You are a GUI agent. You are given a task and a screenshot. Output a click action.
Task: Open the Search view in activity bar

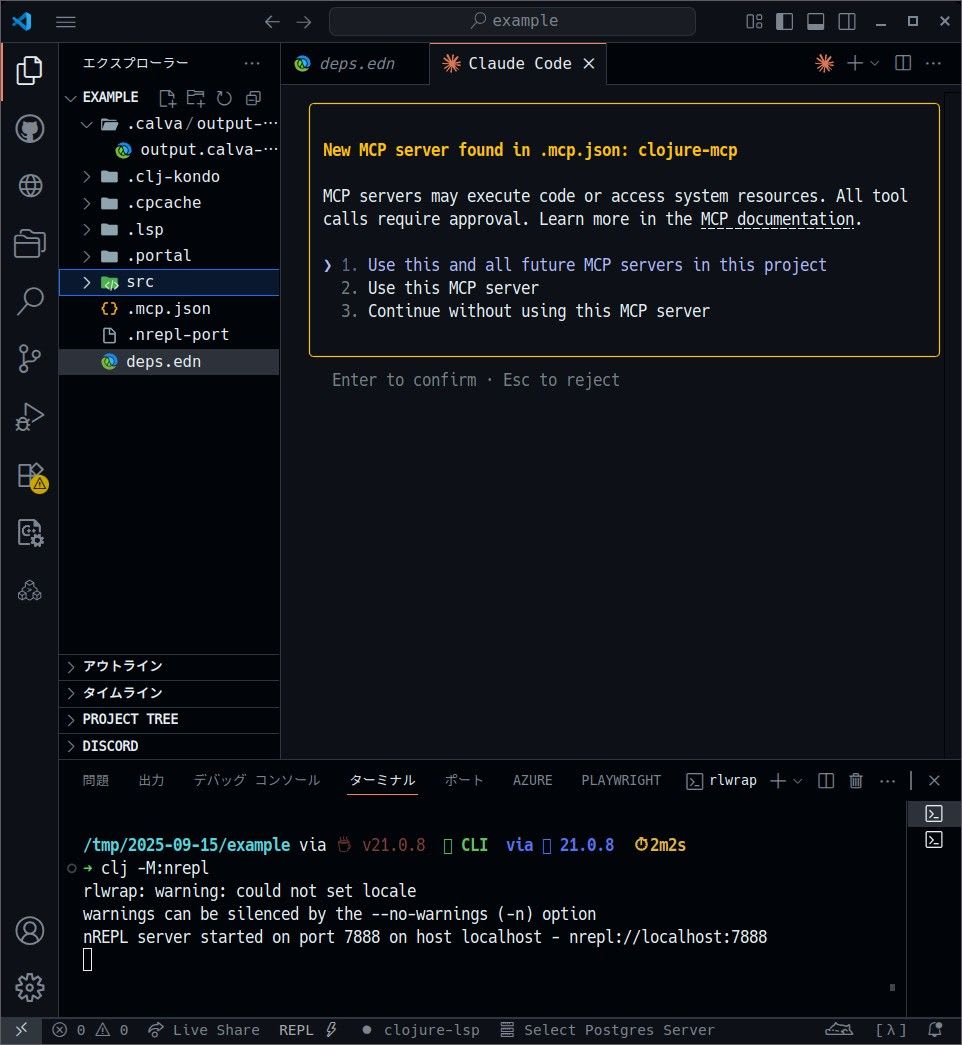coord(29,301)
